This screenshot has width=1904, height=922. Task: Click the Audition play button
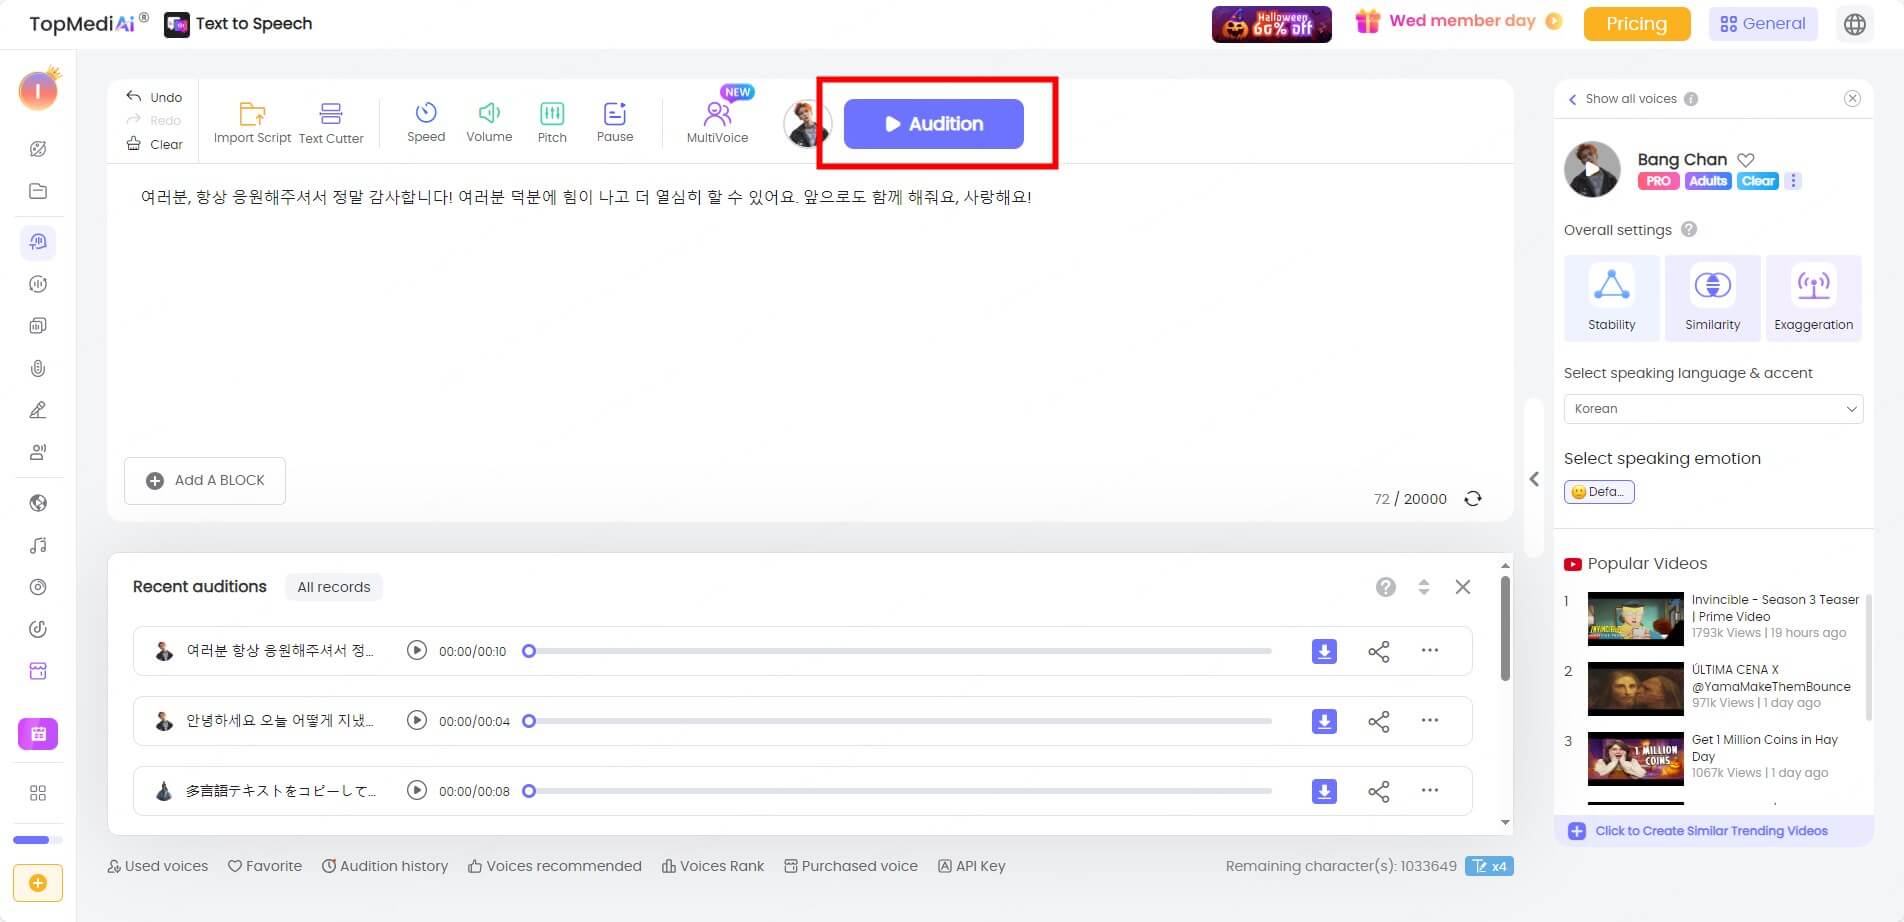click(933, 124)
